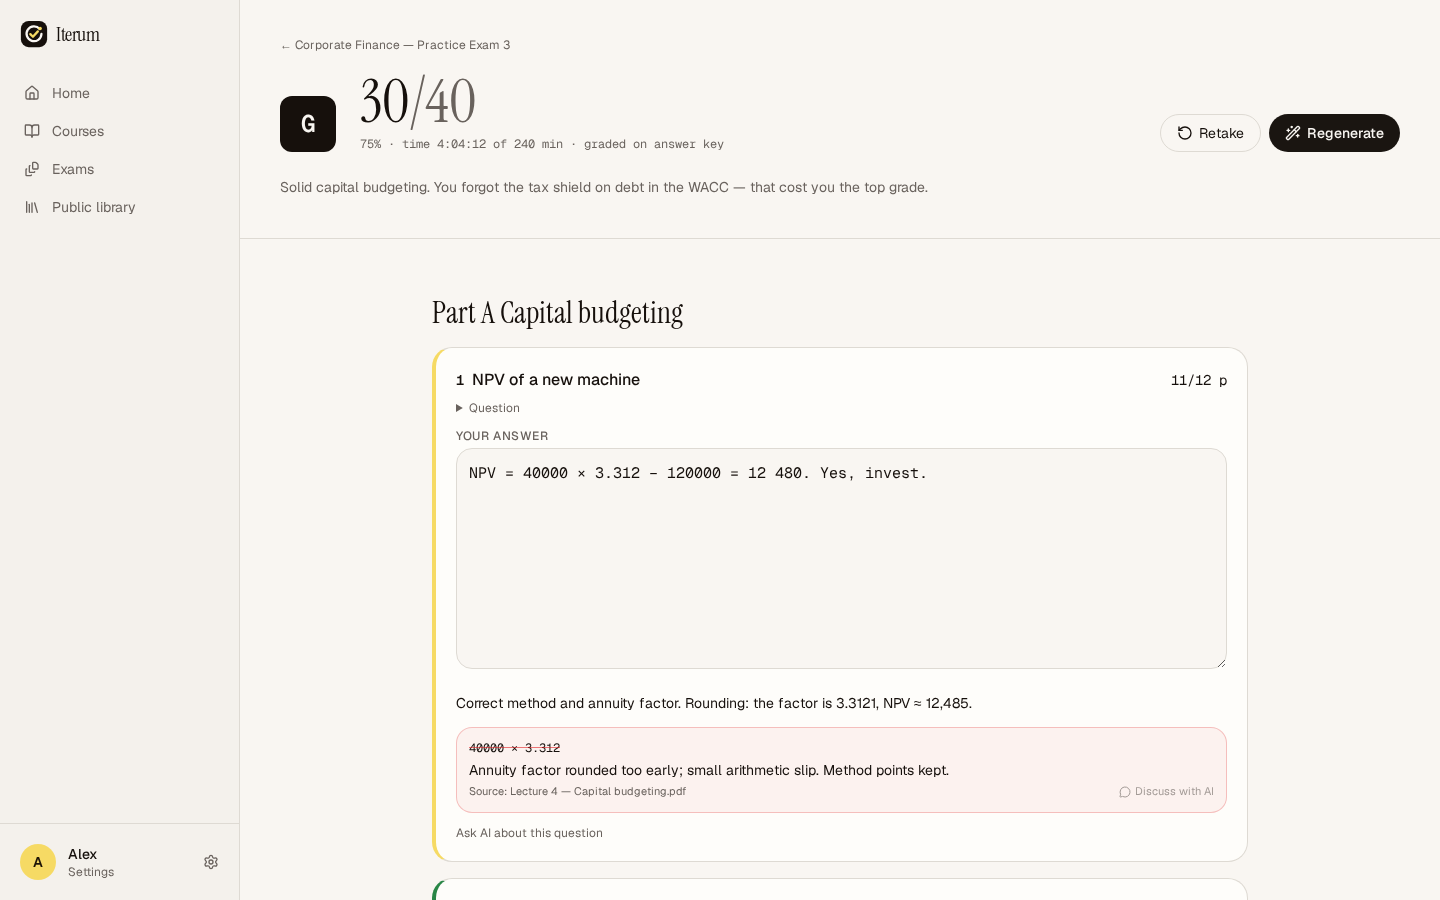Click the 11/12 p score text
This screenshot has width=1440, height=900.
coord(1199,380)
